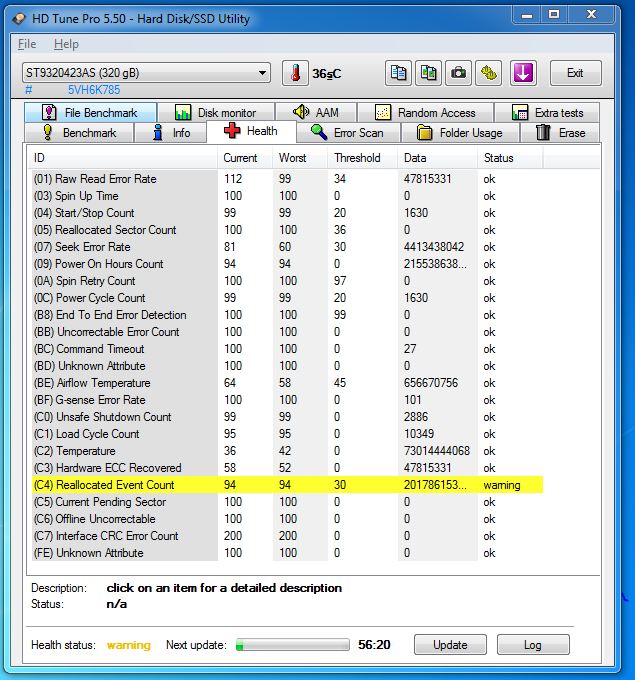The width and height of the screenshot is (635, 680).
Task: Select the Command Timeout row
Action: (x=286, y=349)
